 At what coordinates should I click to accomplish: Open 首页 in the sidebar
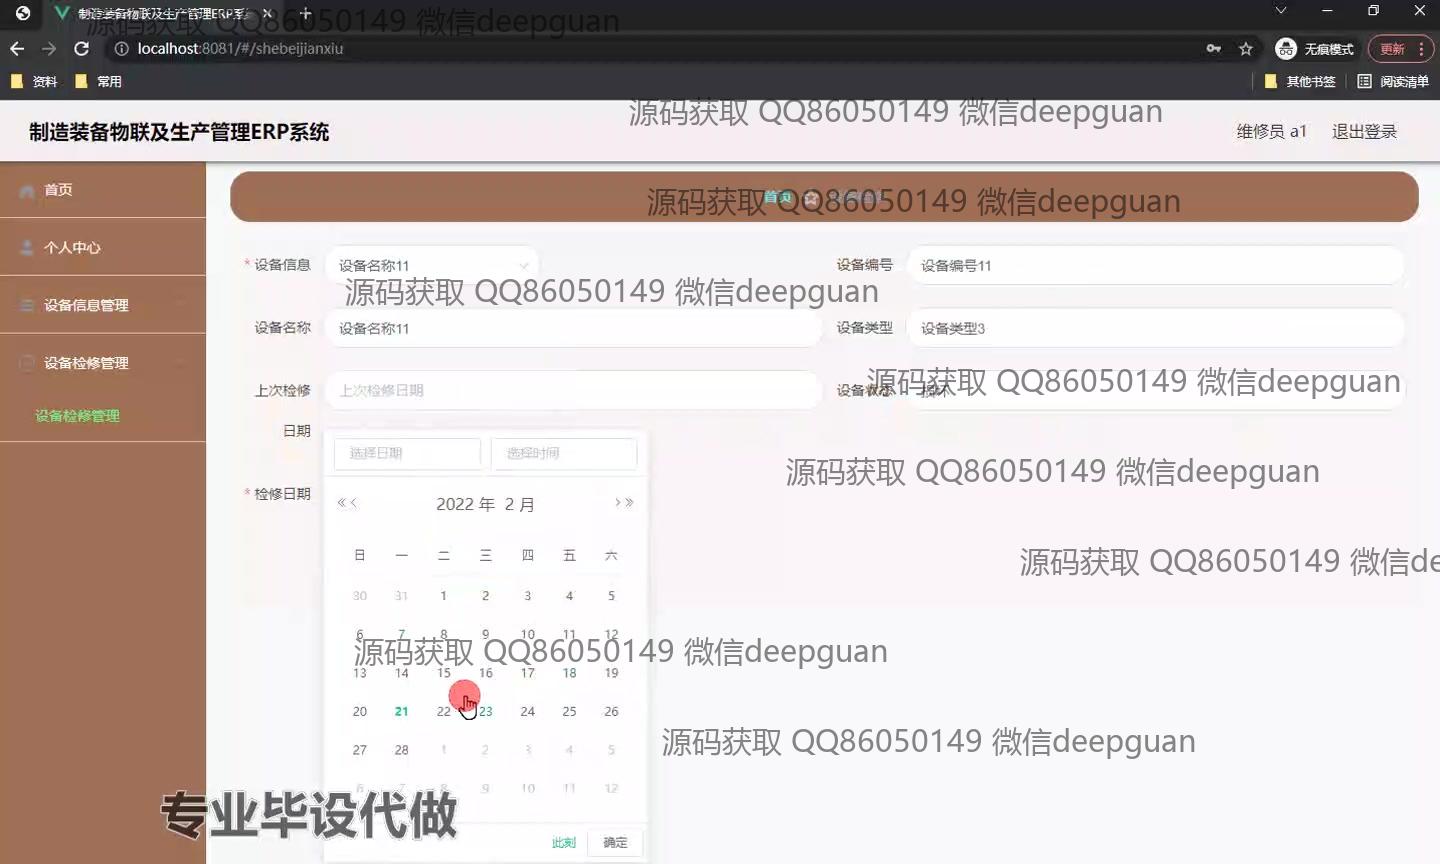[58, 190]
